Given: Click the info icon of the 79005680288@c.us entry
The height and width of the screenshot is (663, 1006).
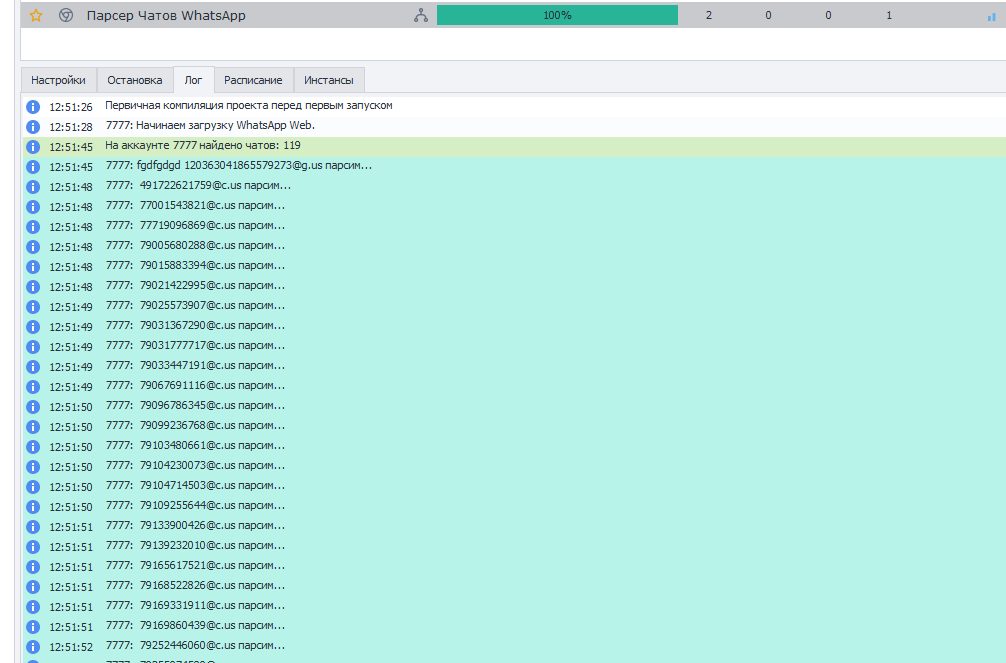Looking at the screenshot, I should (33, 246).
